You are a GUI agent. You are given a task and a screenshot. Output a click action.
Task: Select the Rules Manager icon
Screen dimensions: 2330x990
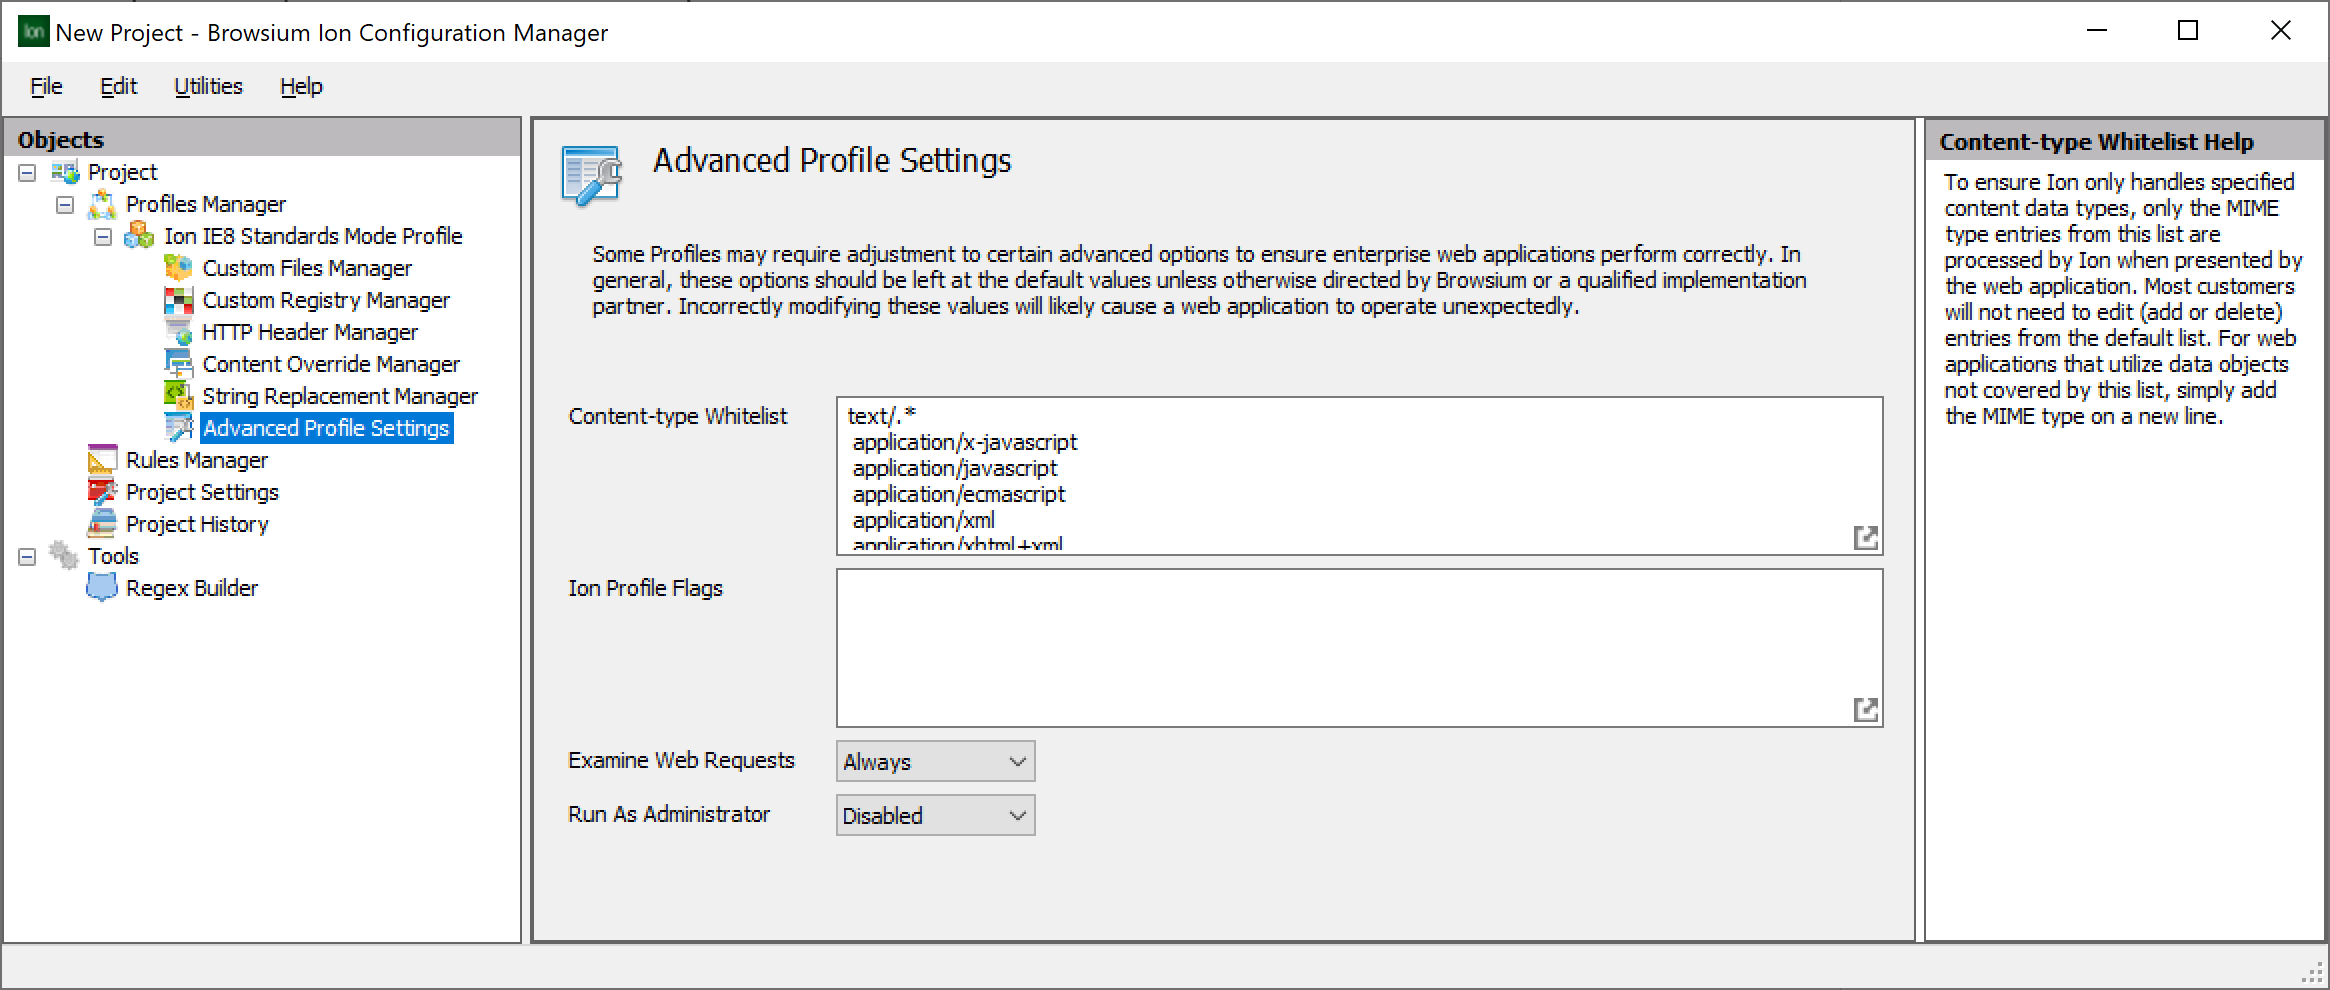(x=101, y=459)
